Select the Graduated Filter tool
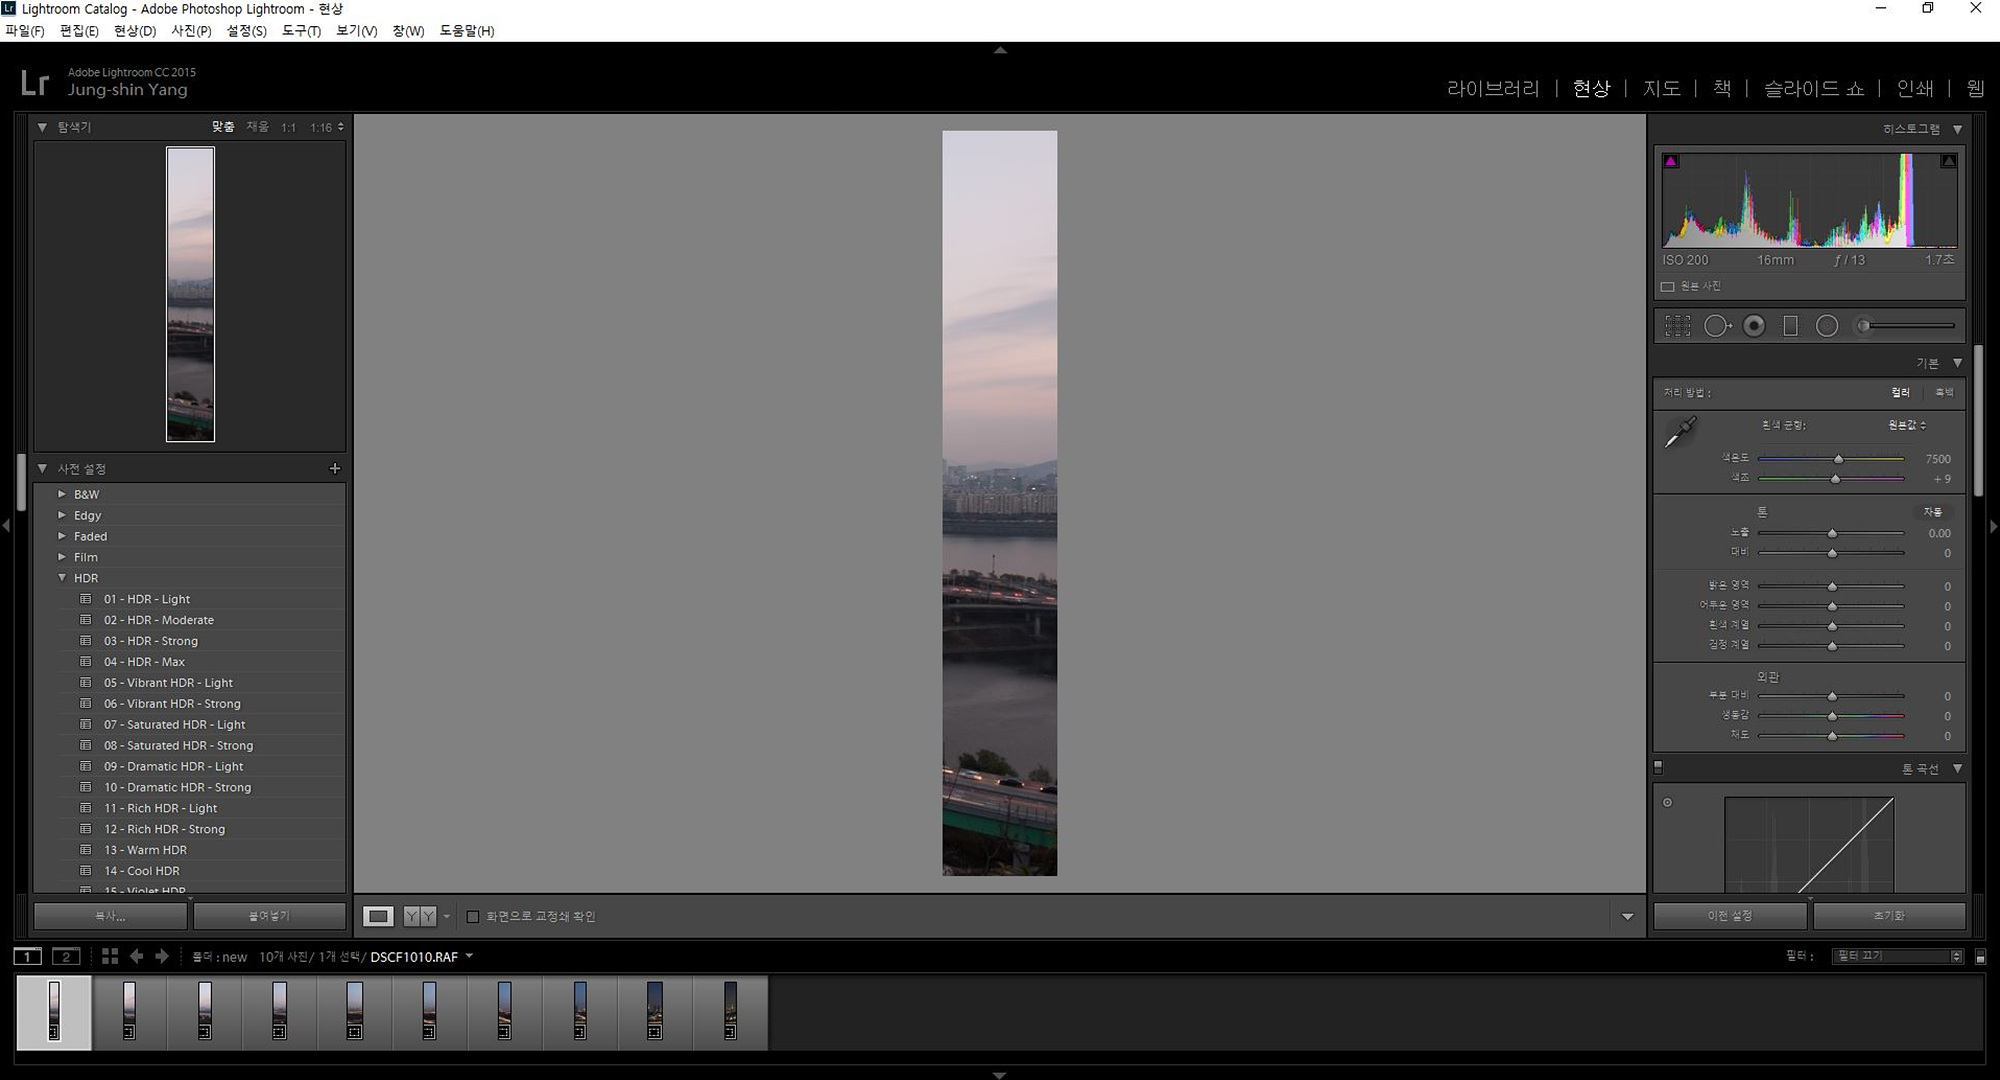2000x1080 pixels. (1790, 326)
